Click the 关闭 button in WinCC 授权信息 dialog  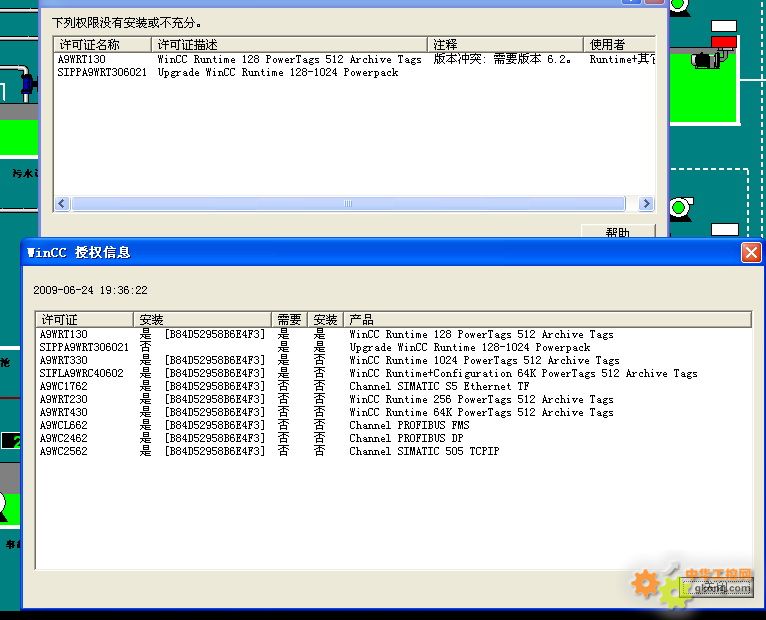716,587
